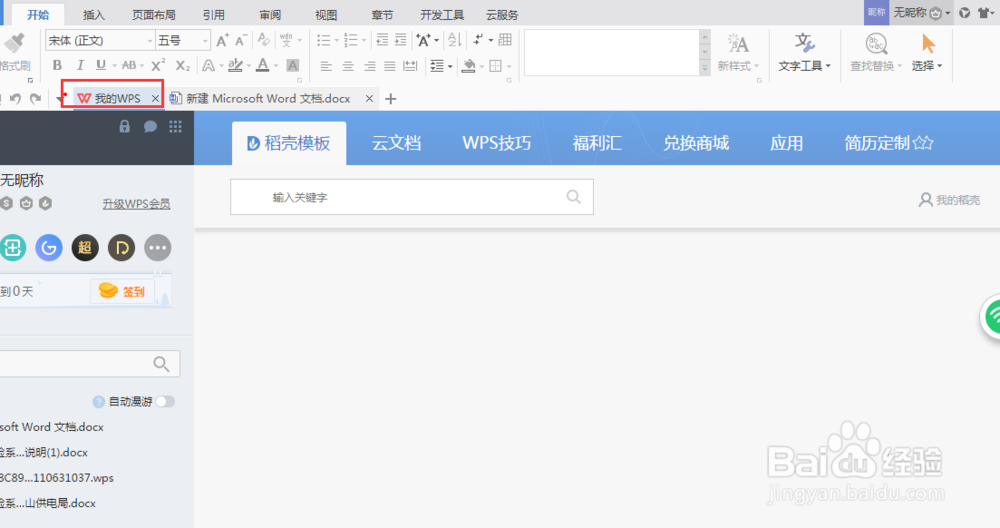Open the 云服务 ribbon tab

[x=502, y=15]
